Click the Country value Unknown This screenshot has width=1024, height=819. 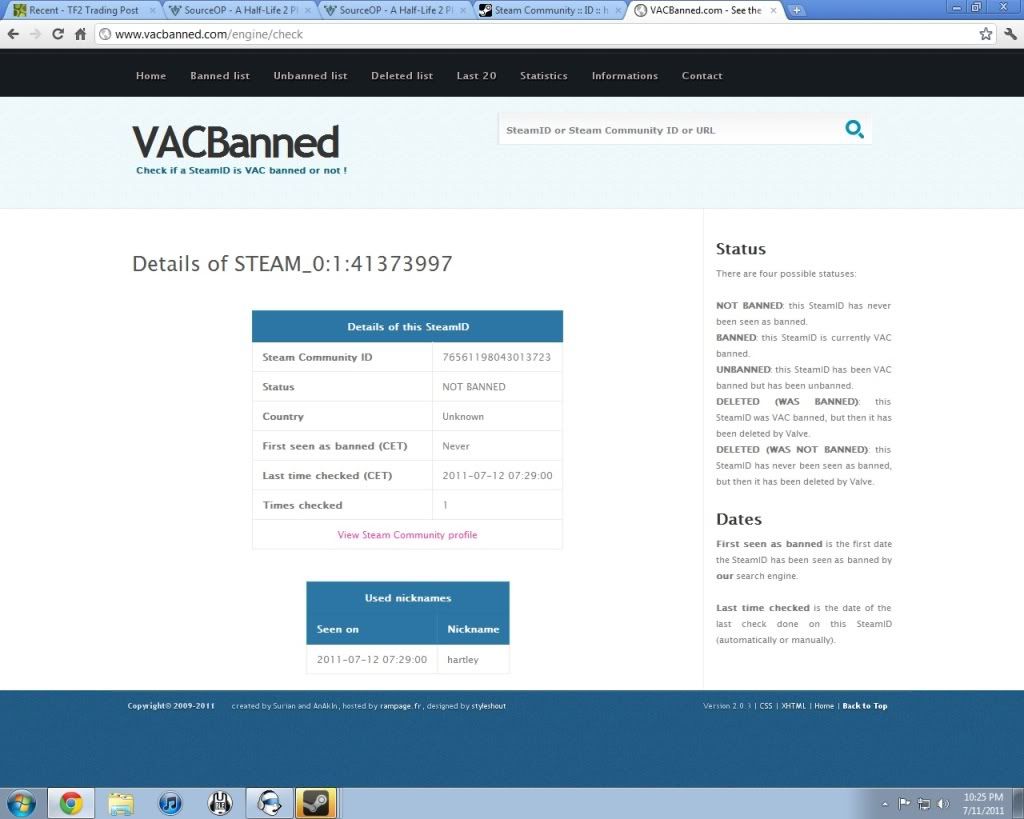tap(463, 417)
